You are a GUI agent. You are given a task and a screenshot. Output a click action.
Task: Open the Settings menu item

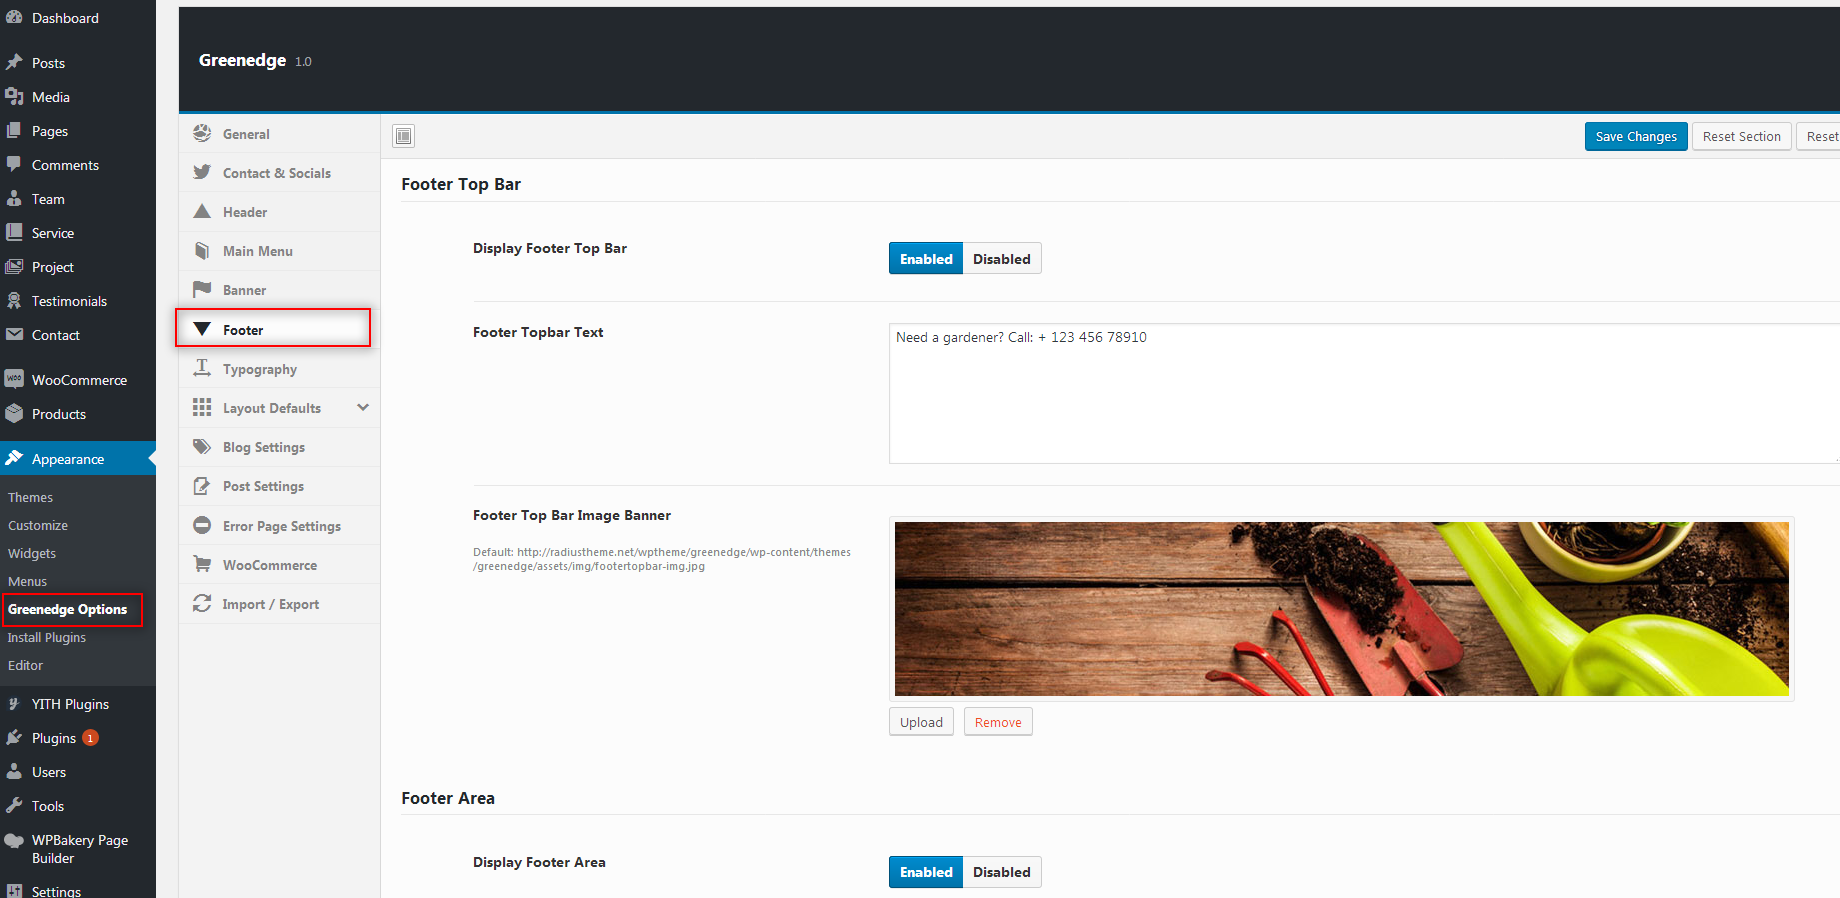(x=56, y=890)
